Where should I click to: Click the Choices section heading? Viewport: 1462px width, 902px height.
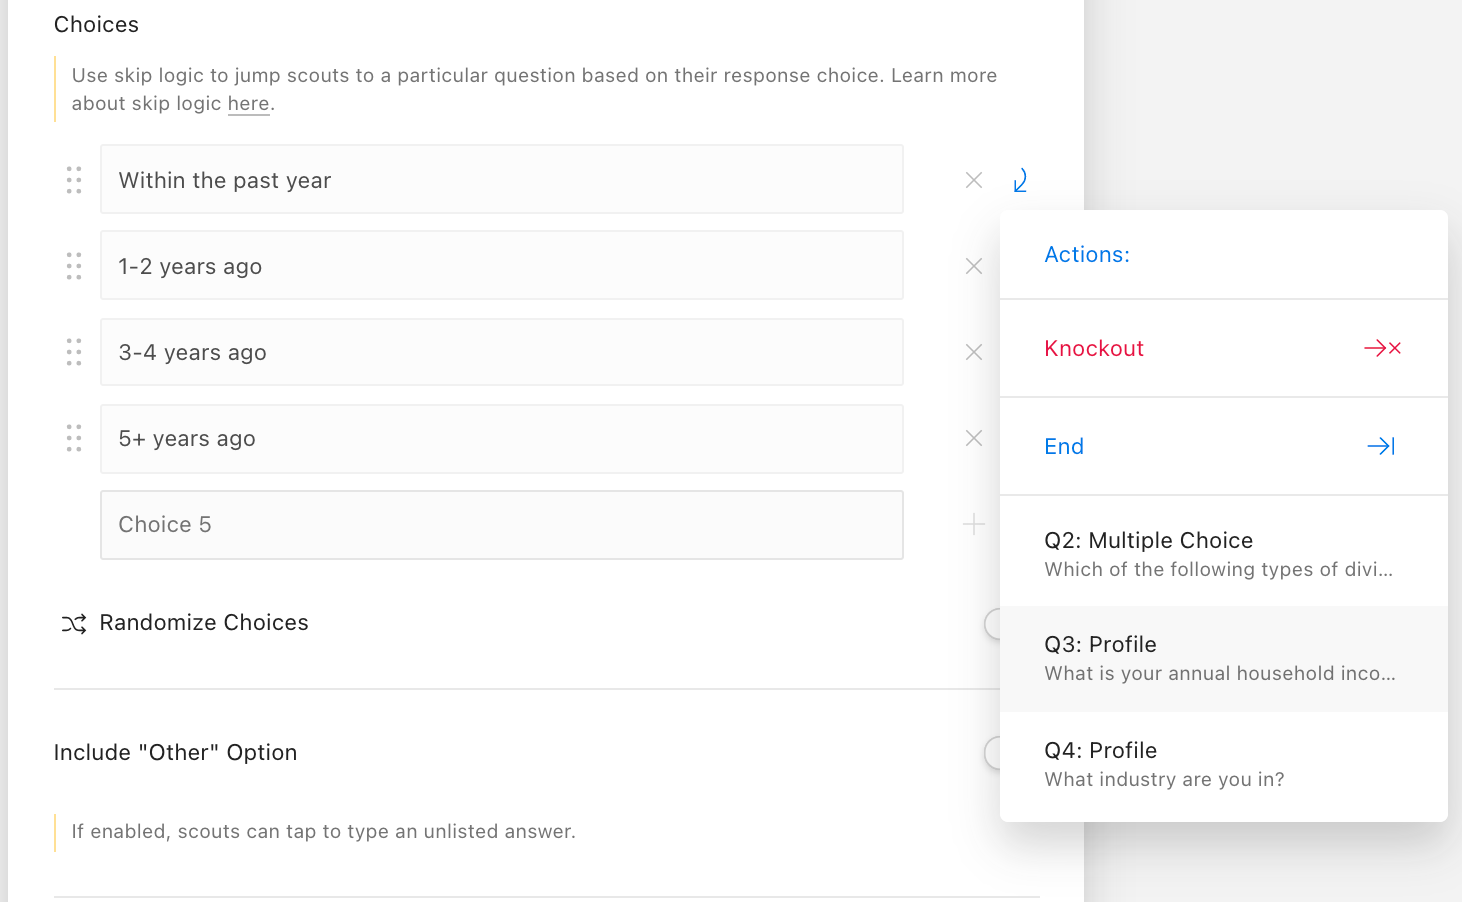[x=96, y=24]
